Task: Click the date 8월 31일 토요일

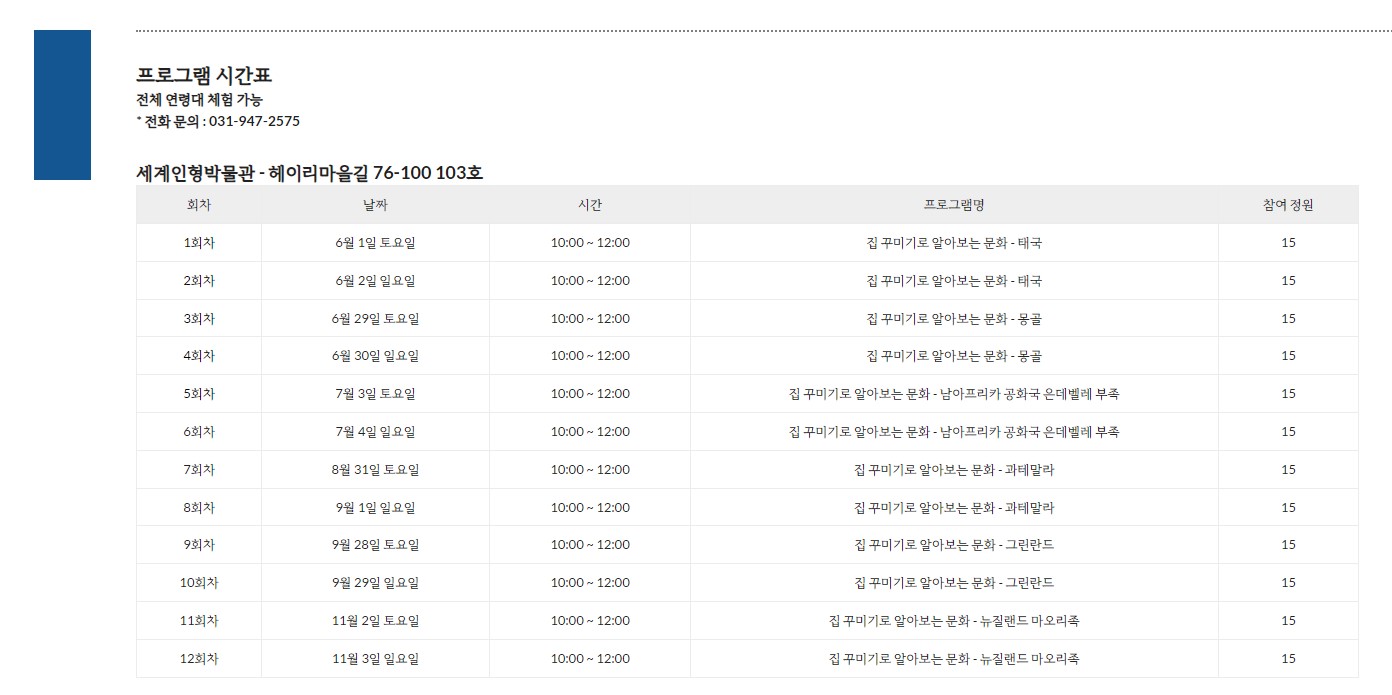Action: click(375, 470)
